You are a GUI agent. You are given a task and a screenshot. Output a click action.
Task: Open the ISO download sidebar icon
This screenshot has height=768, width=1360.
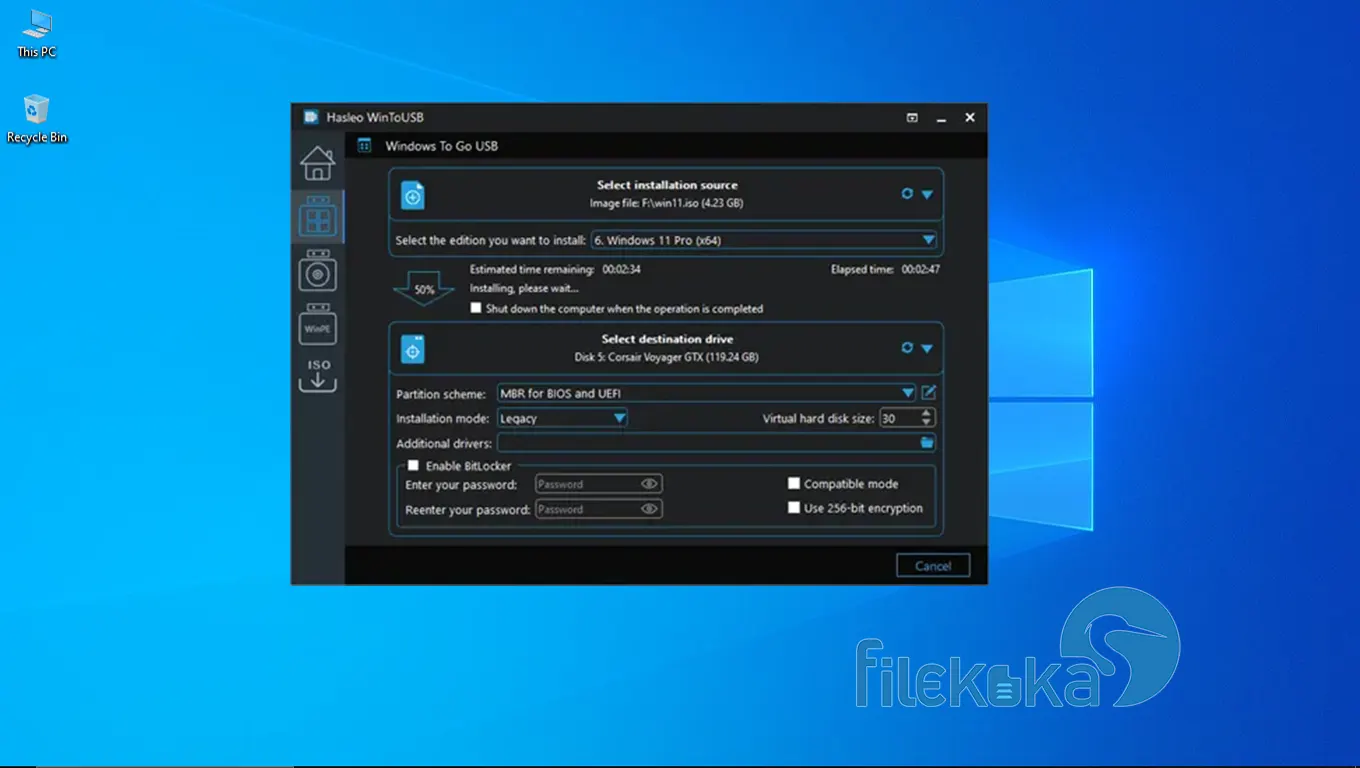(317, 376)
